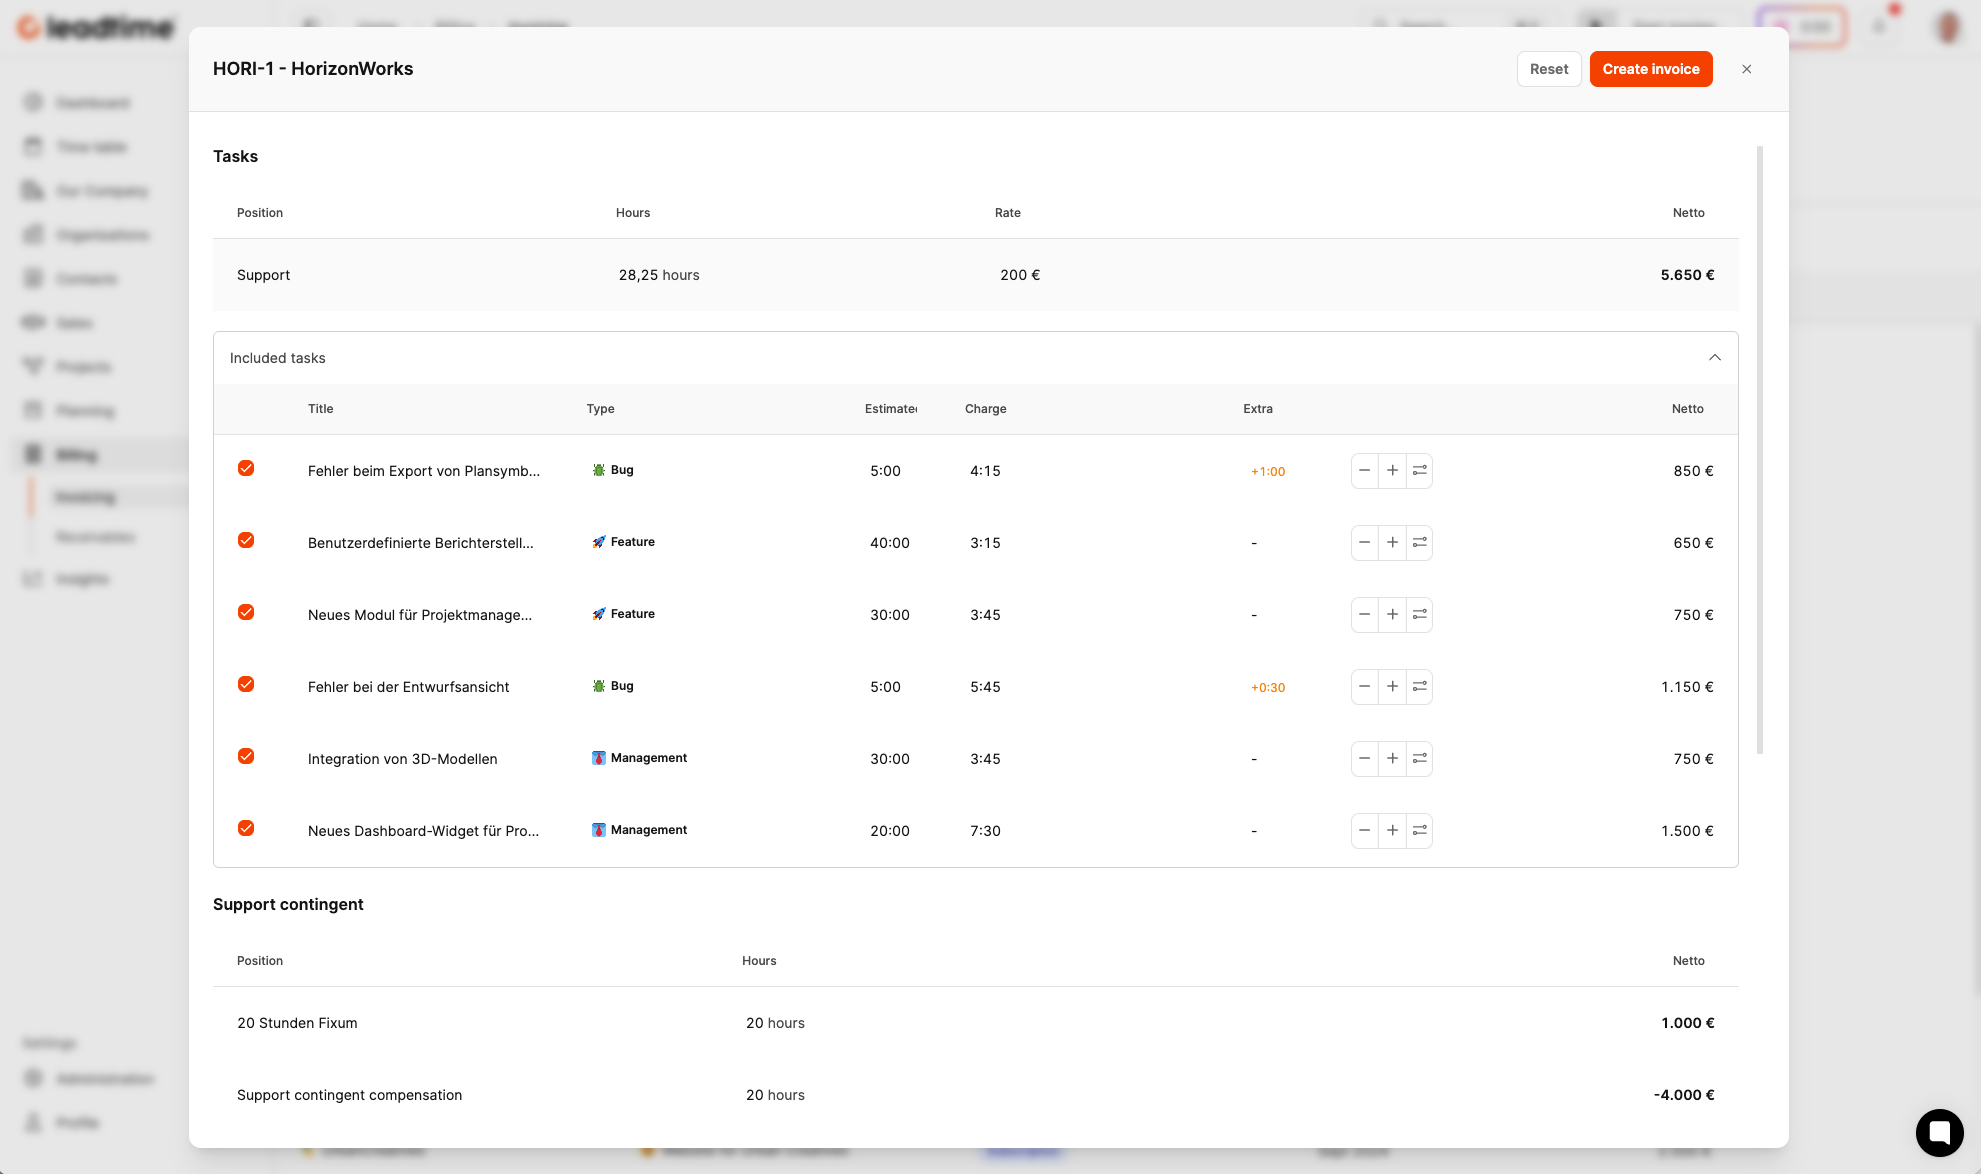Click the Create invoice button
The height and width of the screenshot is (1174, 1981).
pyautogui.click(x=1650, y=69)
